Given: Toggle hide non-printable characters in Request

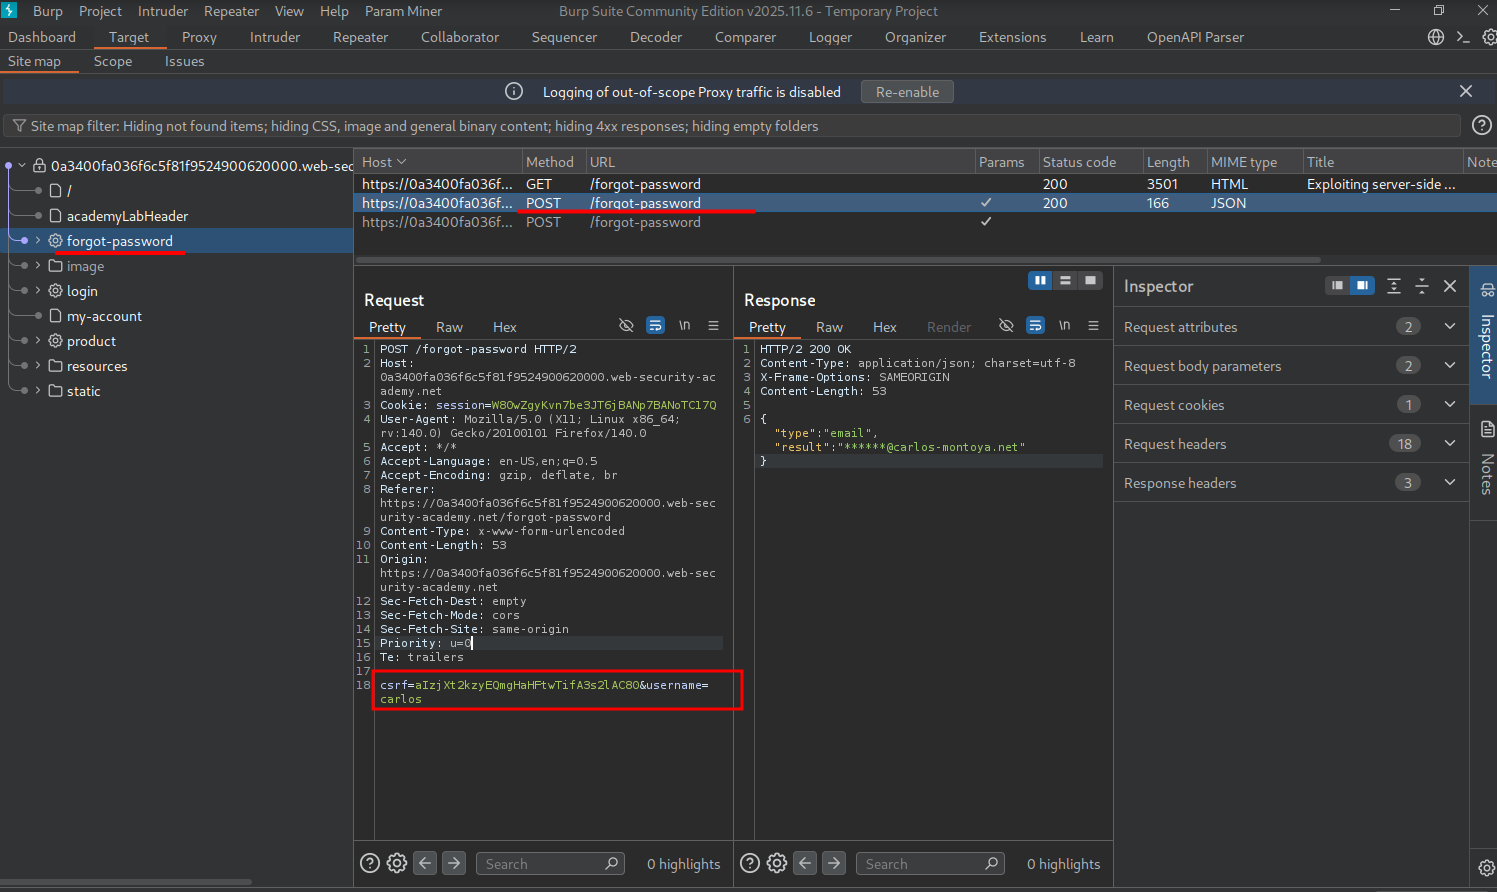Looking at the screenshot, I should pyautogui.click(x=626, y=325).
